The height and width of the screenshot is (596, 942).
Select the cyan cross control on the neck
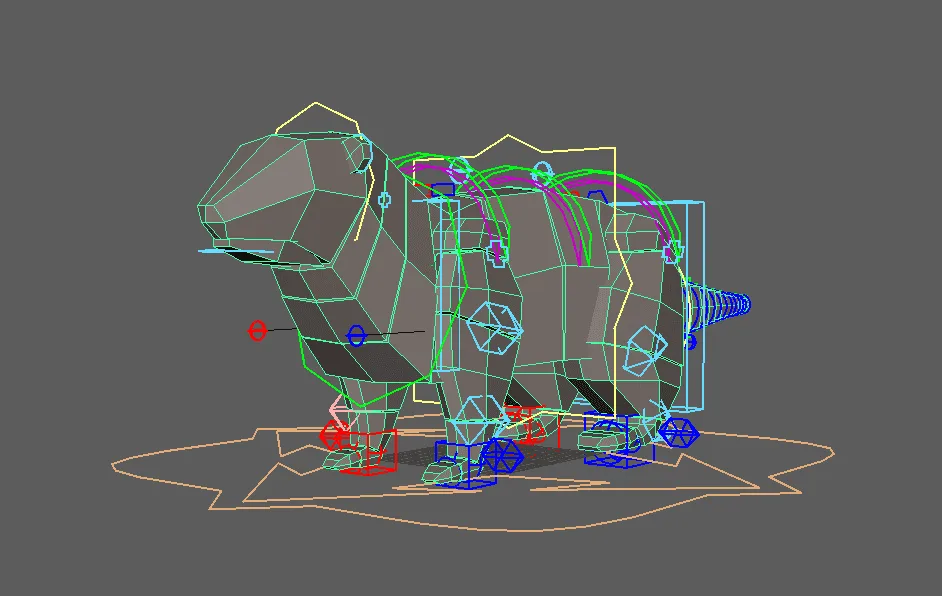pyautogui.click(x=383, y=199)
